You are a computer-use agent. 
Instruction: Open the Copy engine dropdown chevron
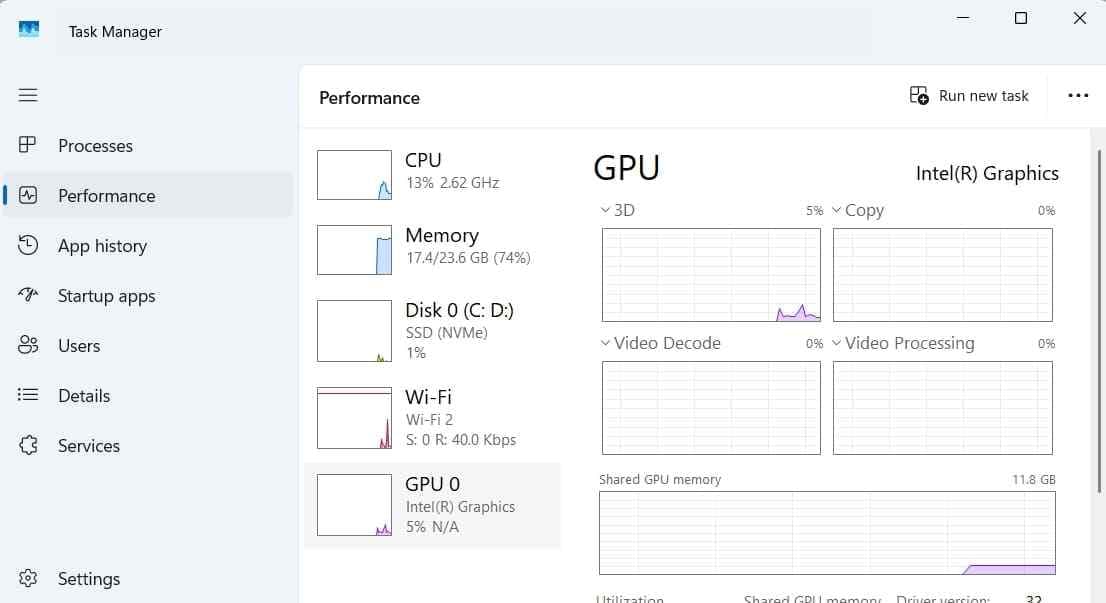[x=837, y=209]
